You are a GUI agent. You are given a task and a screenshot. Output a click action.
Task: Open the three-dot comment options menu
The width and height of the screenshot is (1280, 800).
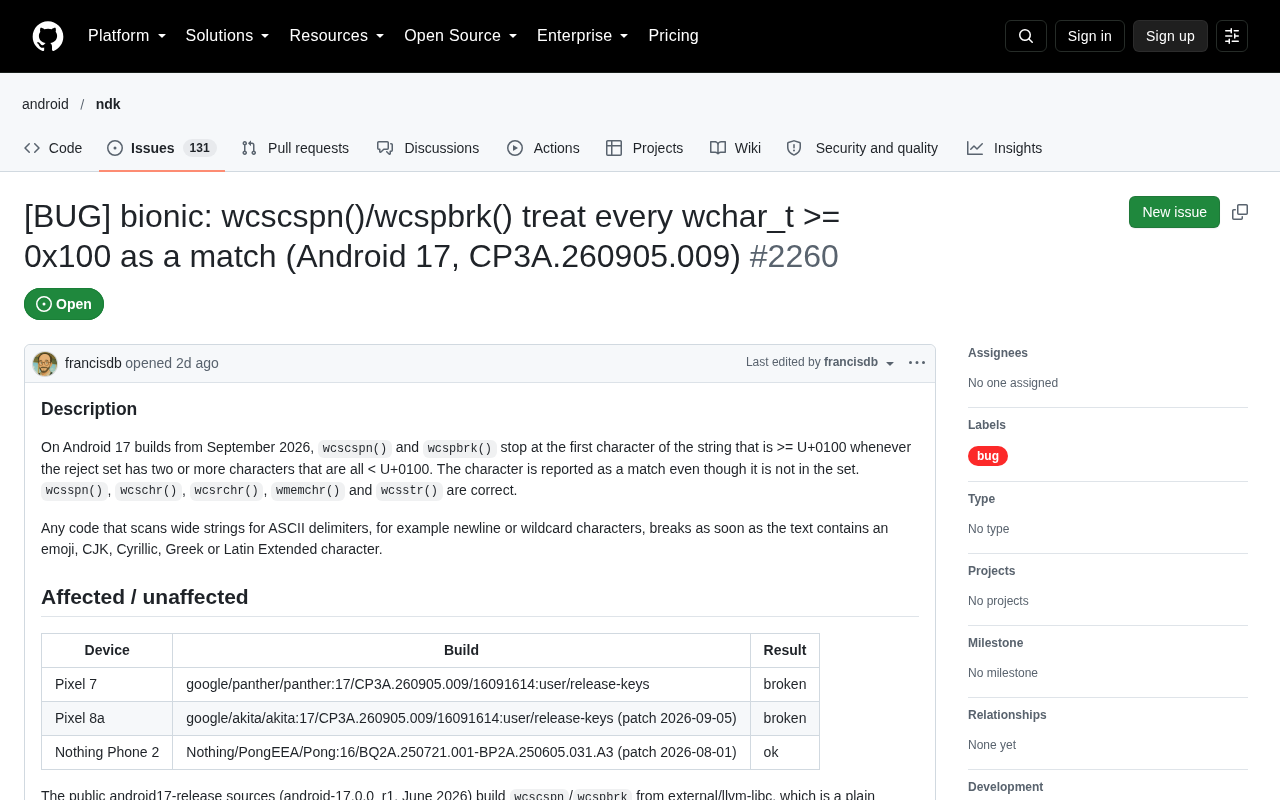click(x=917, y=363)
